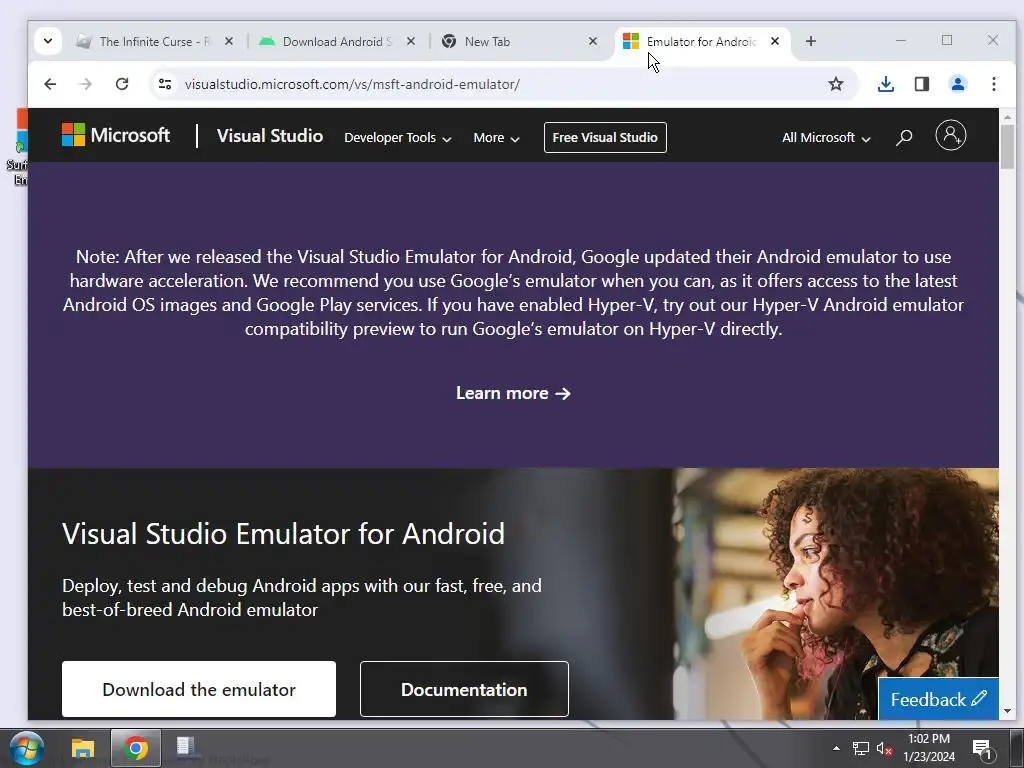Open a new tab with plus button
The image size is (1024, 768).
pyautogui.click(x=810, y=41)
